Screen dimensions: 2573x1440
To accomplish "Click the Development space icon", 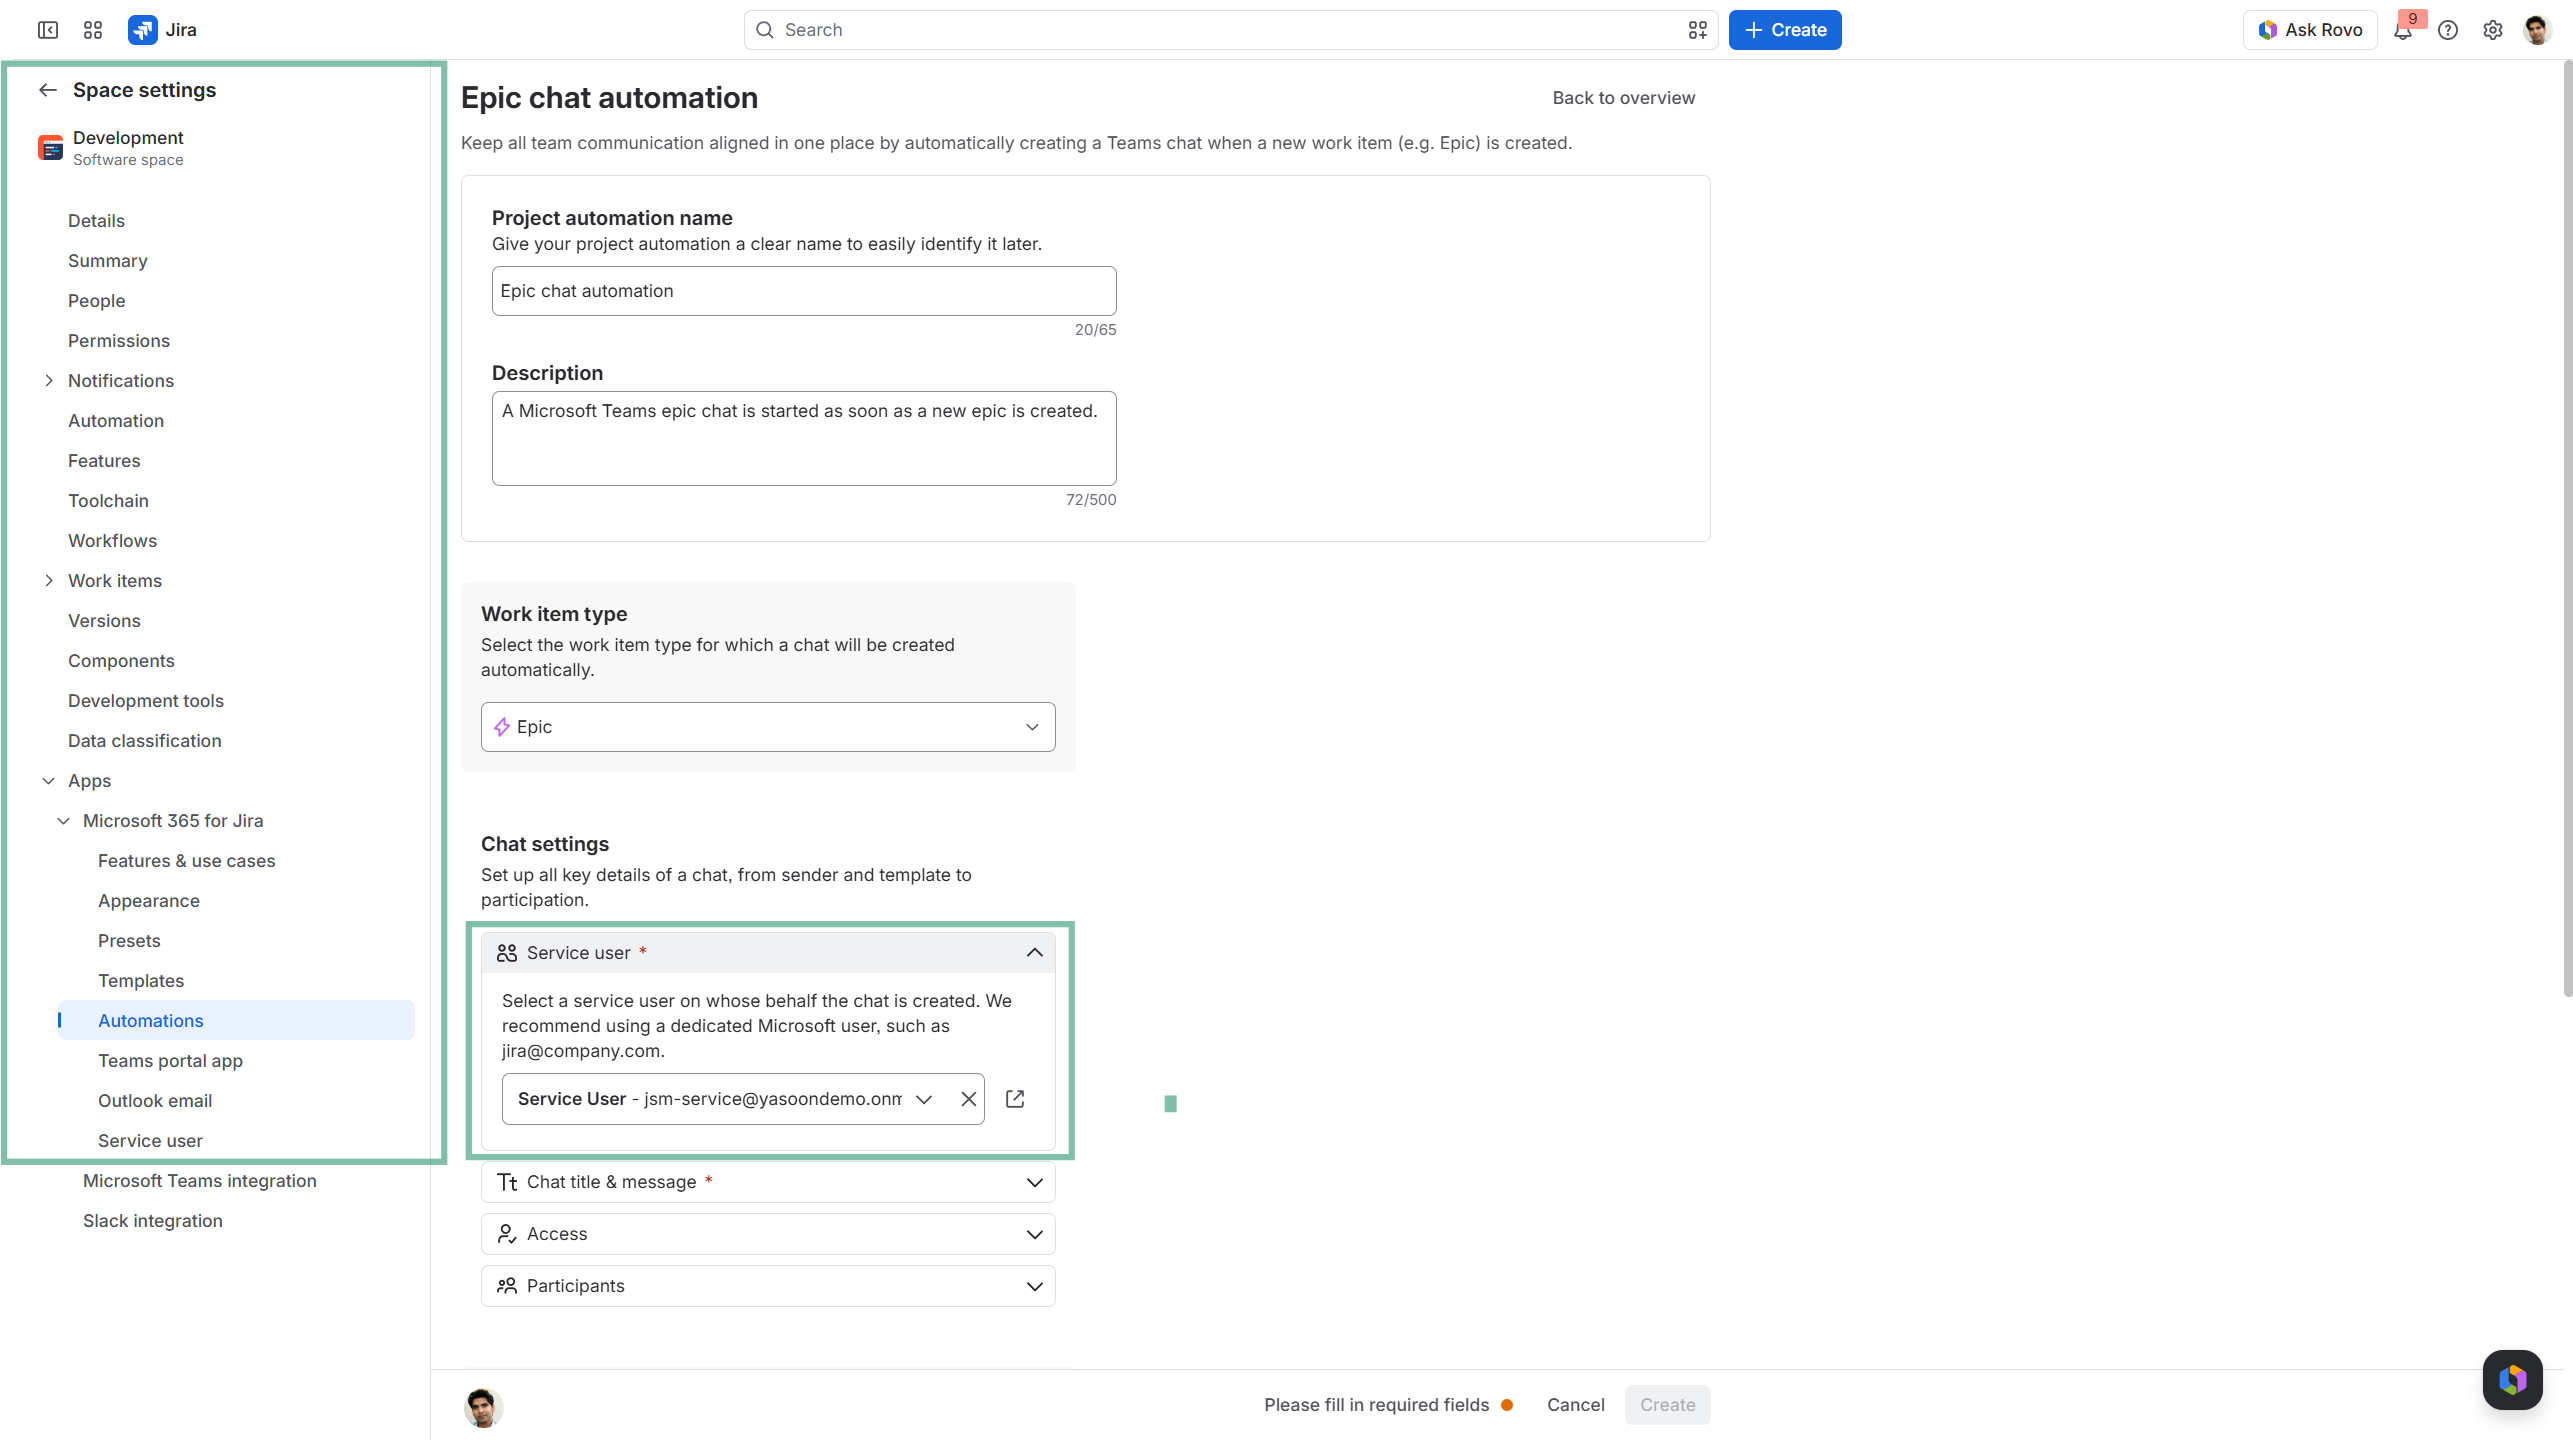I will point(50,148).
